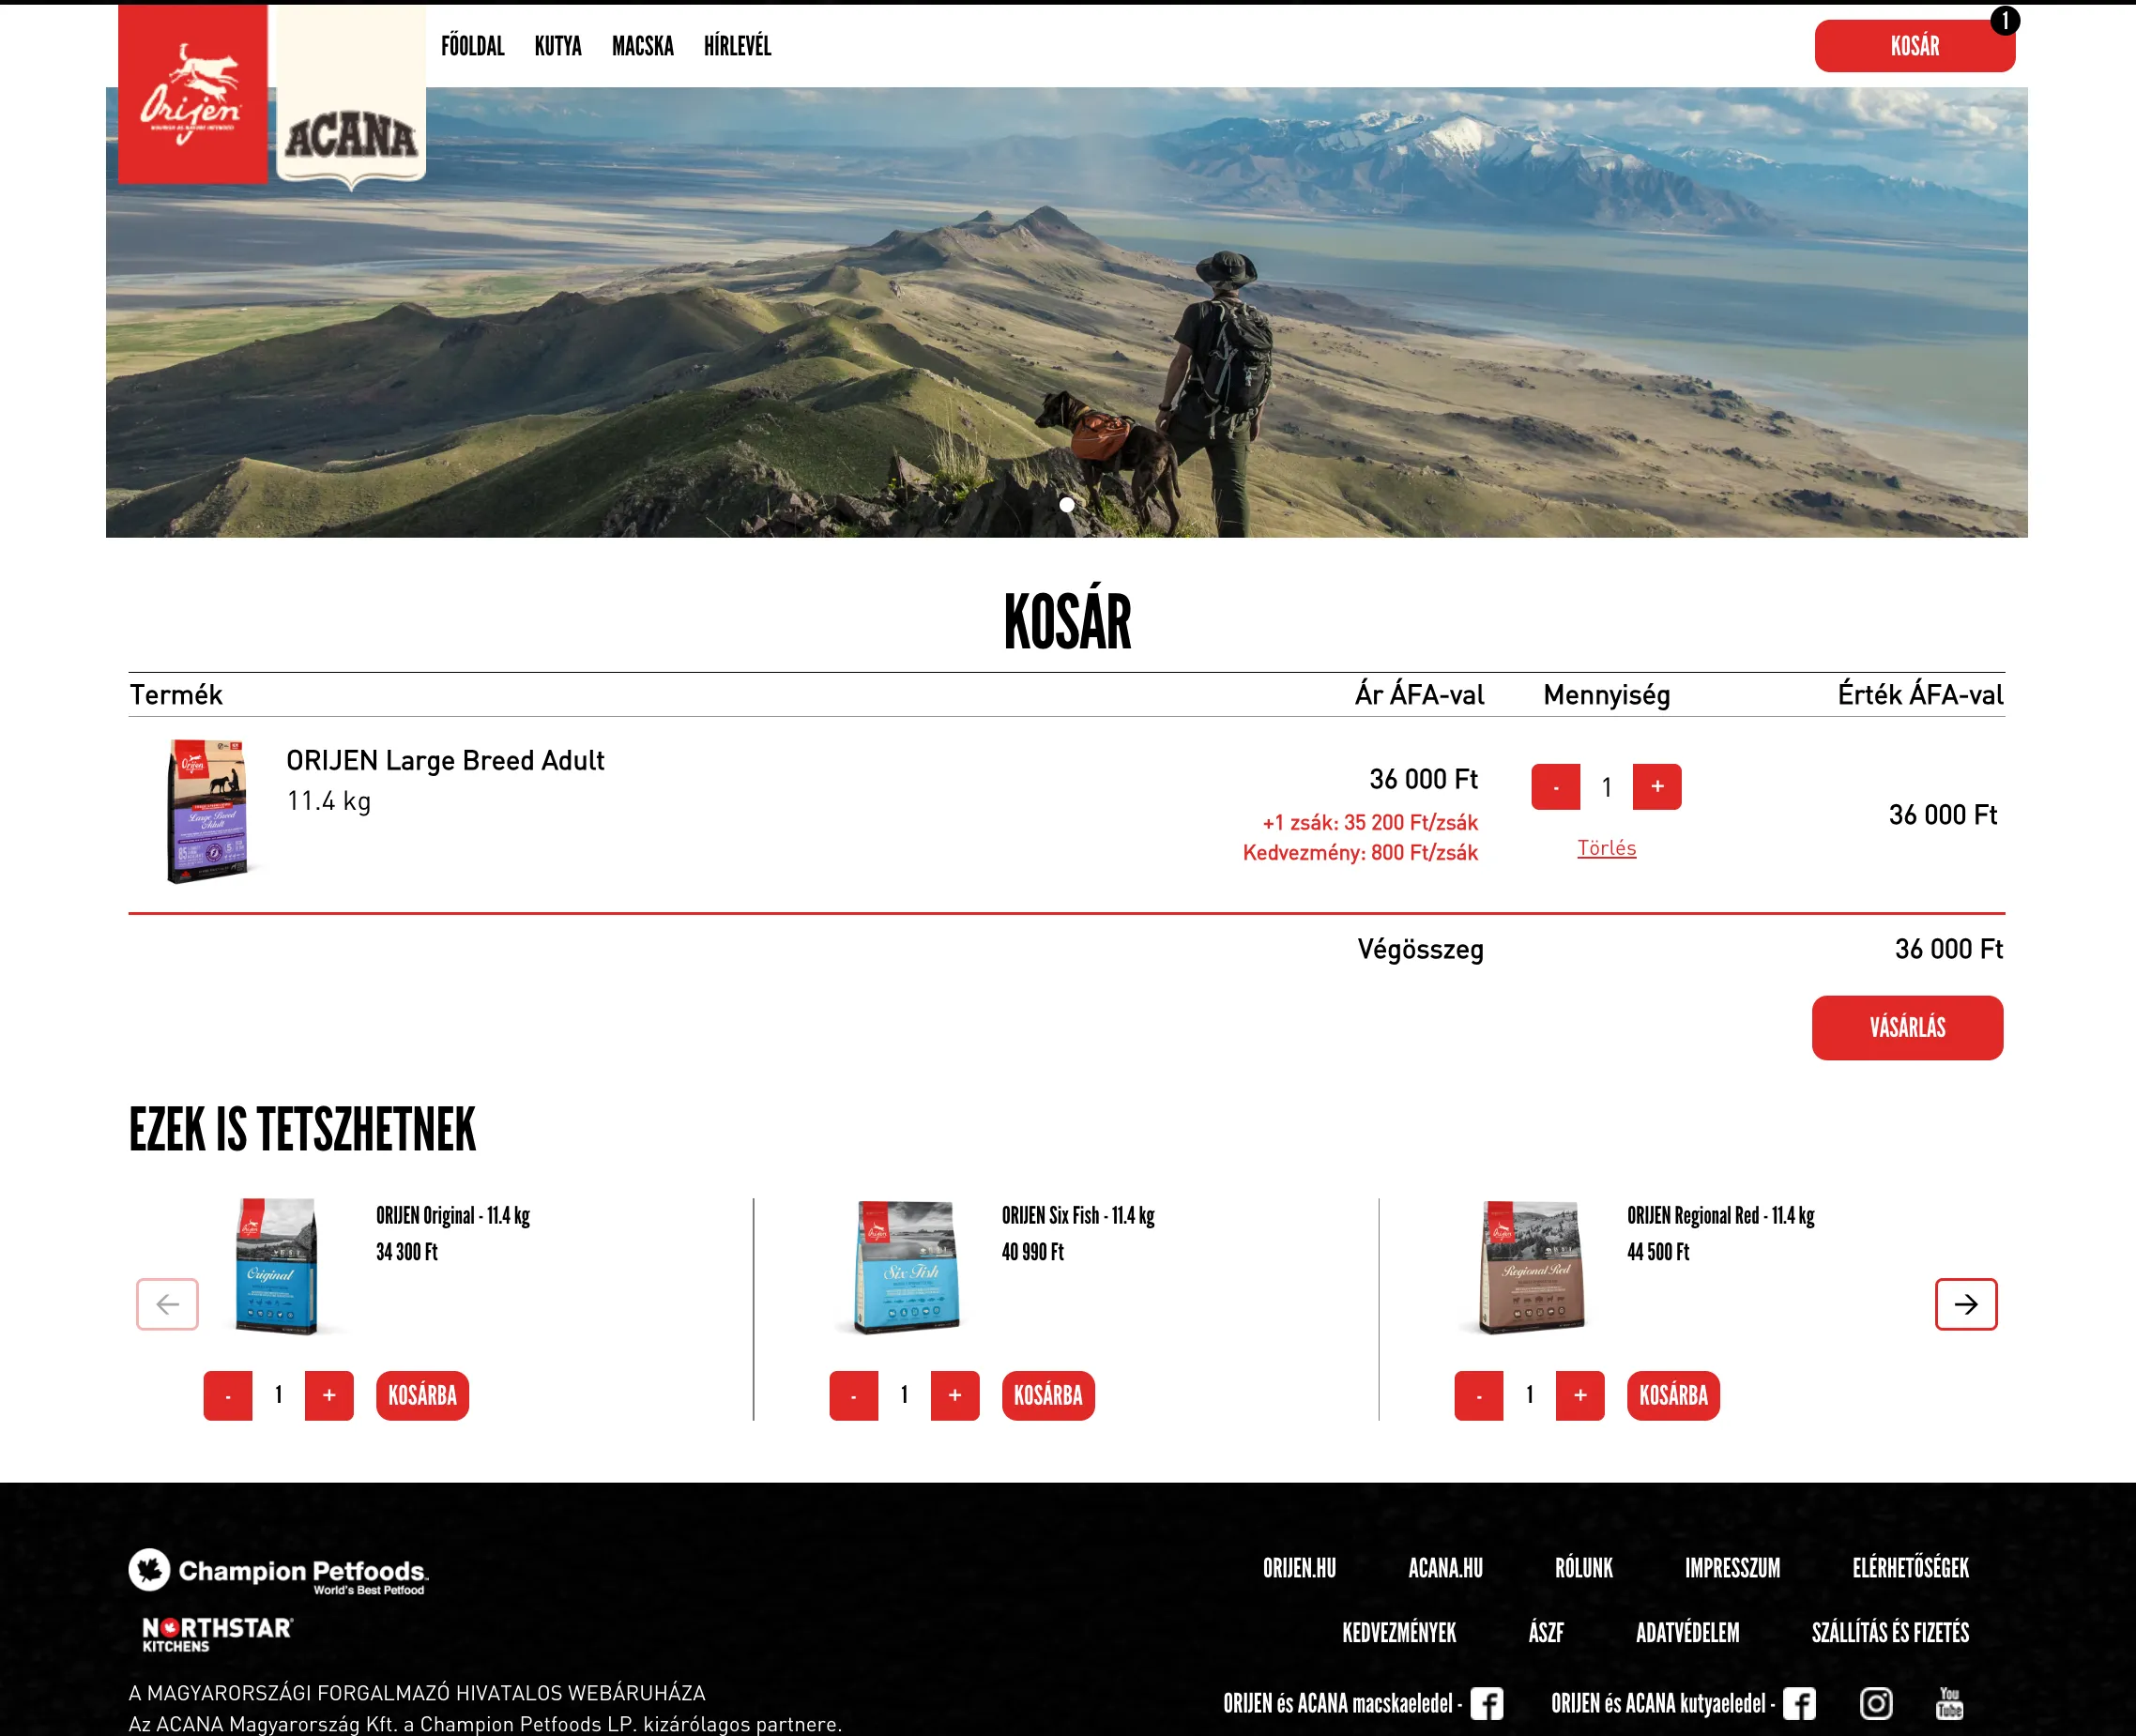Remove item with the Törlés link

(1607, 848)
